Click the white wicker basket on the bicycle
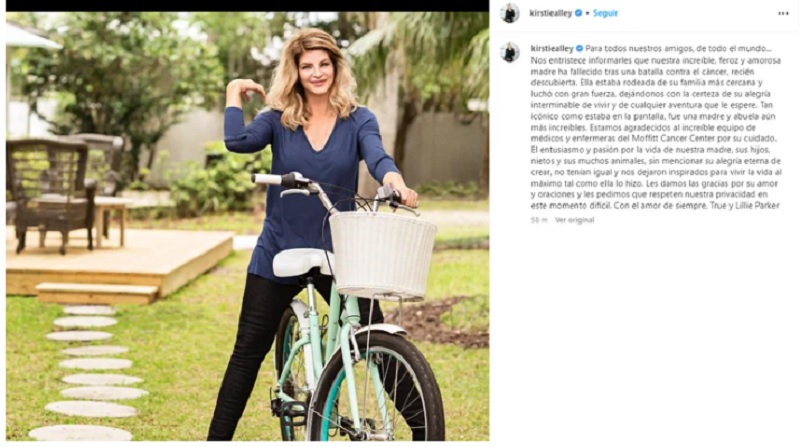 point(383,254)
